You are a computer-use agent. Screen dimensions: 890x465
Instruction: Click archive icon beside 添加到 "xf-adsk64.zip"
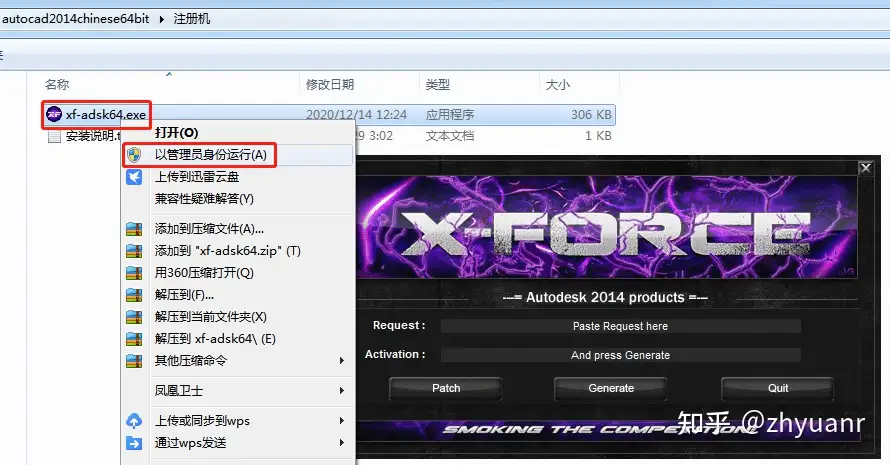point(134,251)
